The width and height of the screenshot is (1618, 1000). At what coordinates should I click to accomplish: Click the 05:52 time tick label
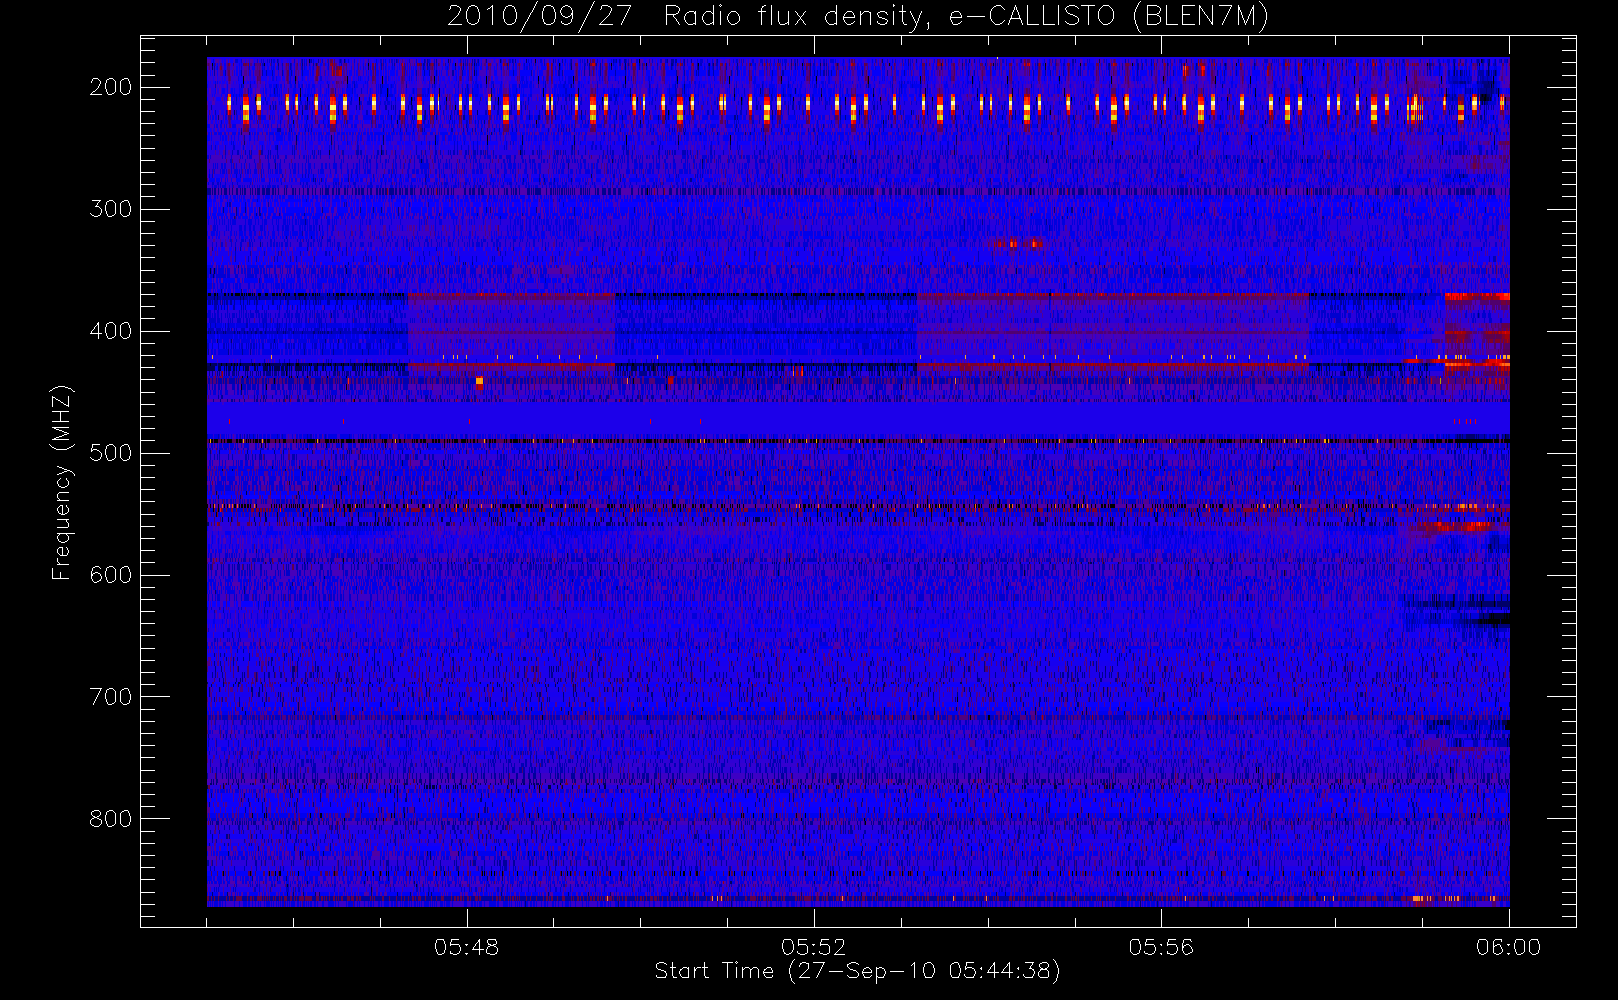(814, 947)
